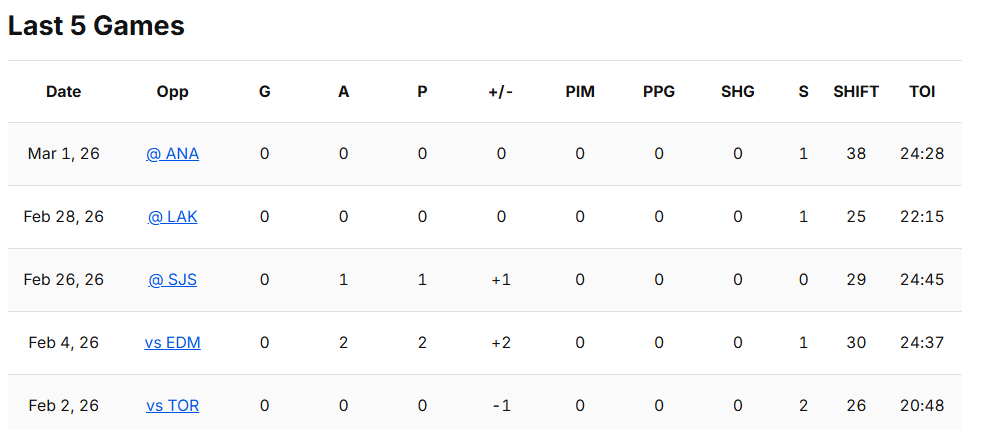Click the A assists column header
The image size is (992, 430).
343,92
